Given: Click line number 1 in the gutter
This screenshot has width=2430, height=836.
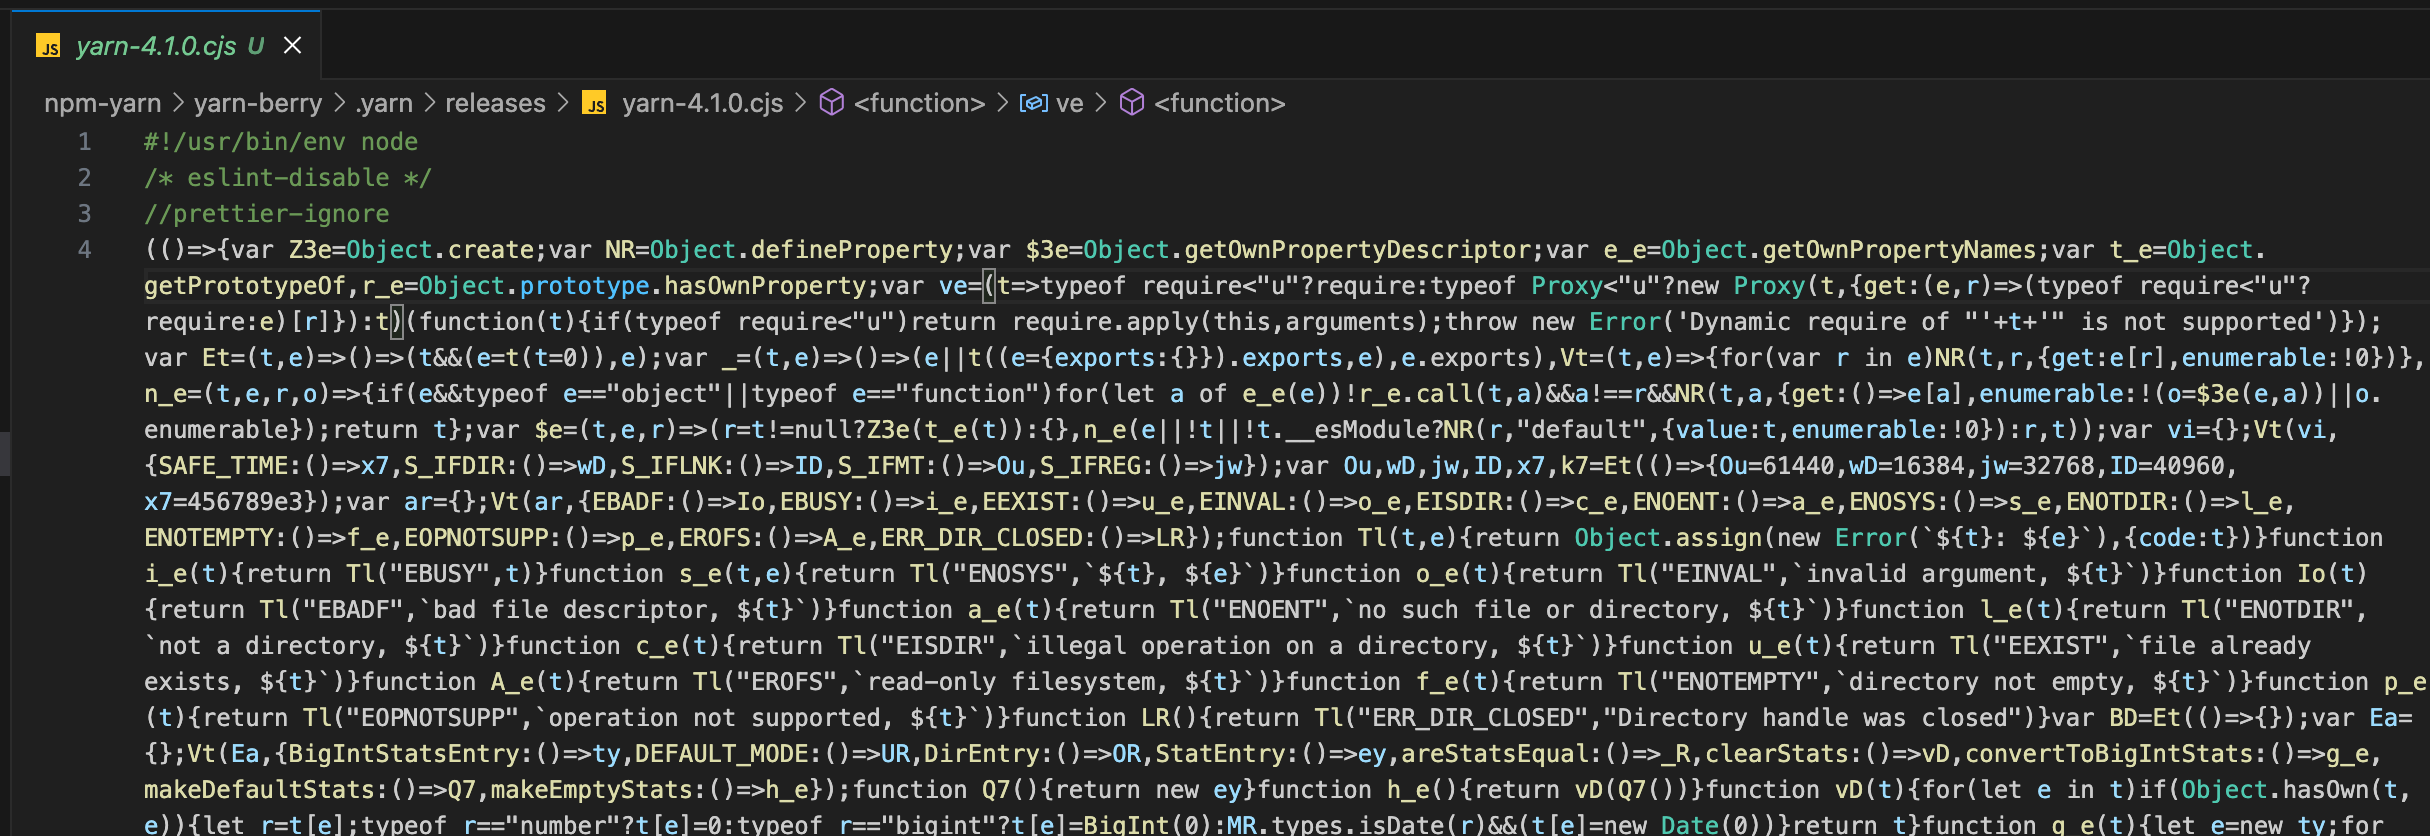Looking at the screenshot, I should (x=85, y=142).
